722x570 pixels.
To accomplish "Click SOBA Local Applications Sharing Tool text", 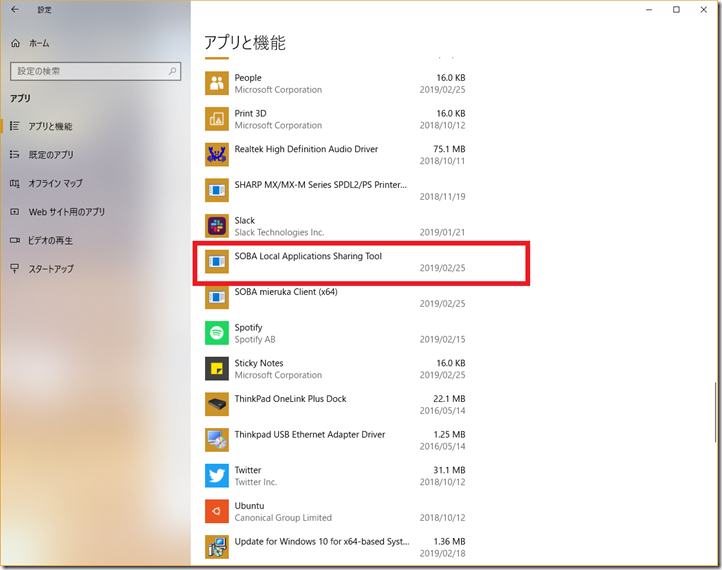I will (308, 256).
